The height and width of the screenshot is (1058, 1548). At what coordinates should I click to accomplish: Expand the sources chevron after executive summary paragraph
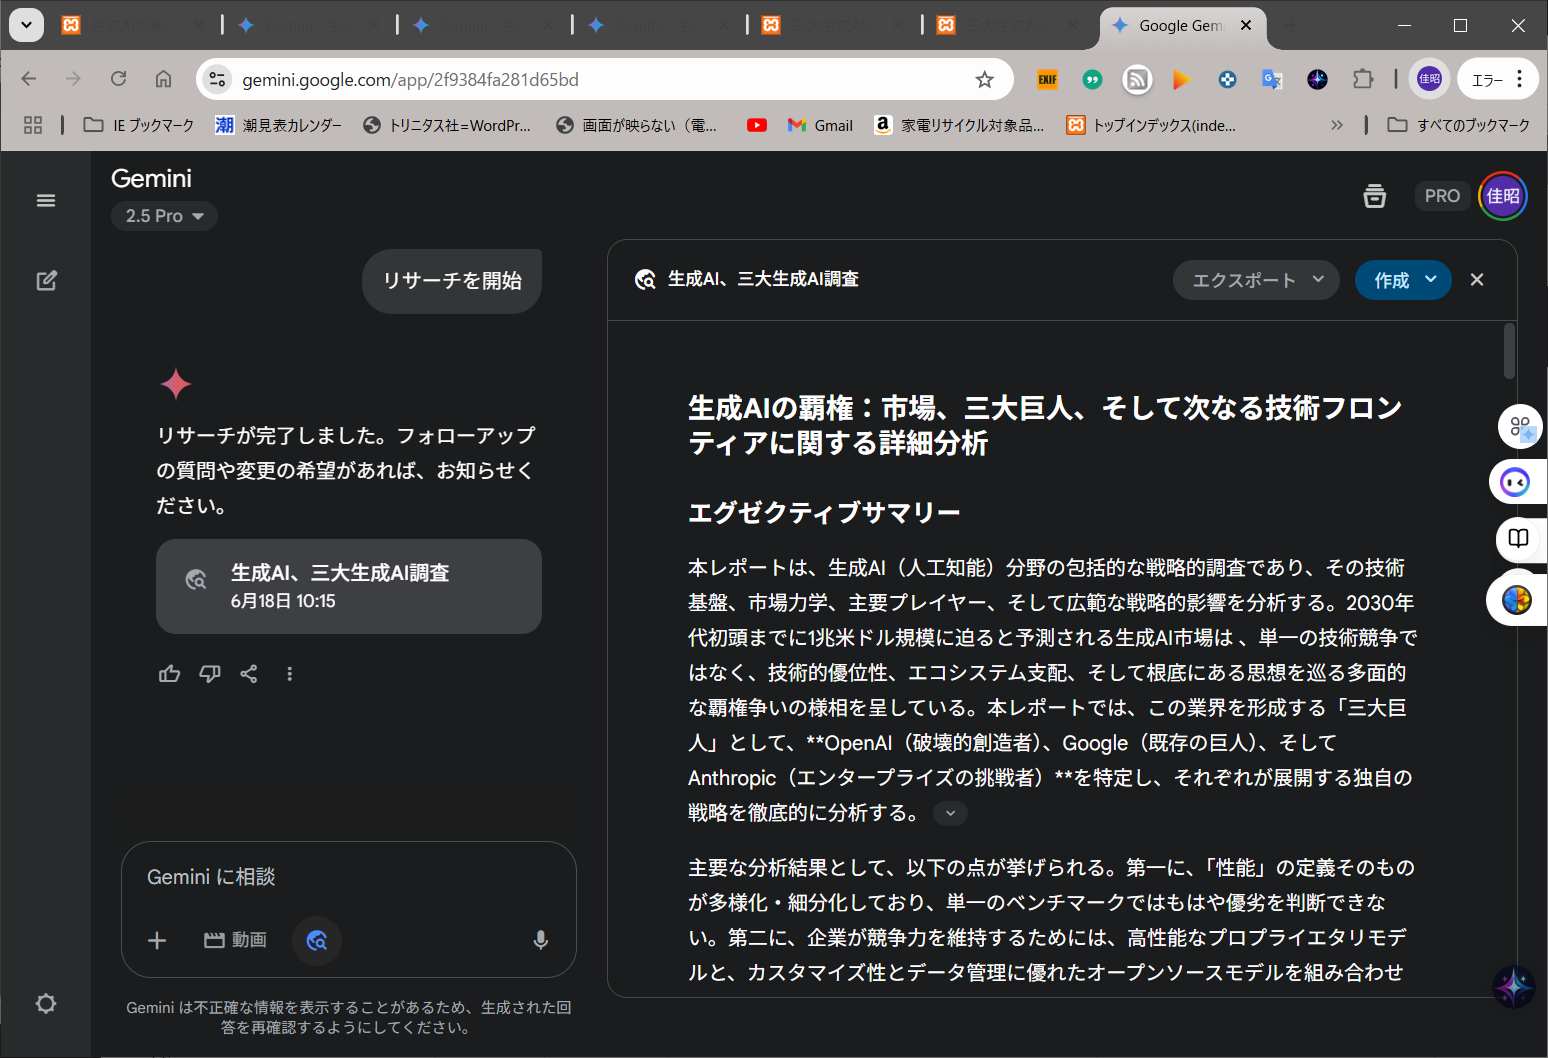point(950,813)
